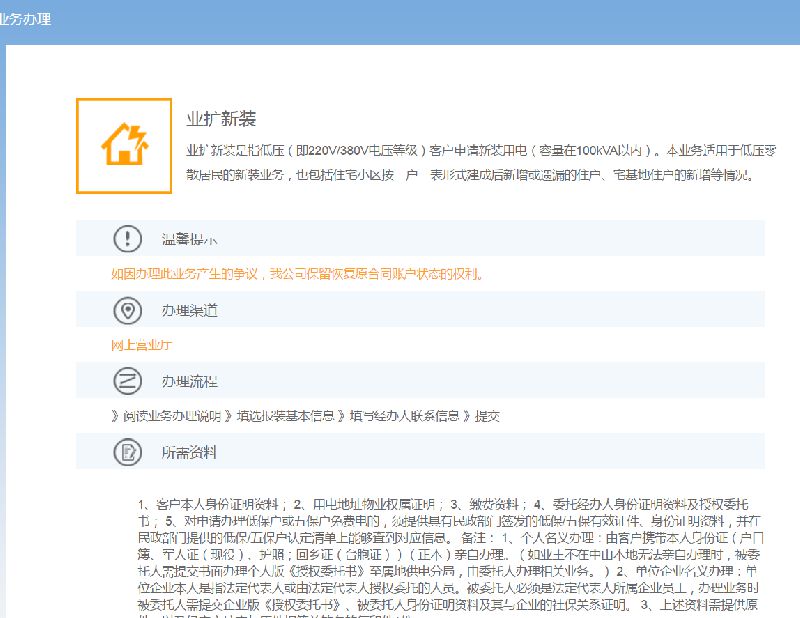Image resolution: width=800 pixels, height=618 pixels.
Task: Click the 办理流程 section label
Action: coord(190,381)
